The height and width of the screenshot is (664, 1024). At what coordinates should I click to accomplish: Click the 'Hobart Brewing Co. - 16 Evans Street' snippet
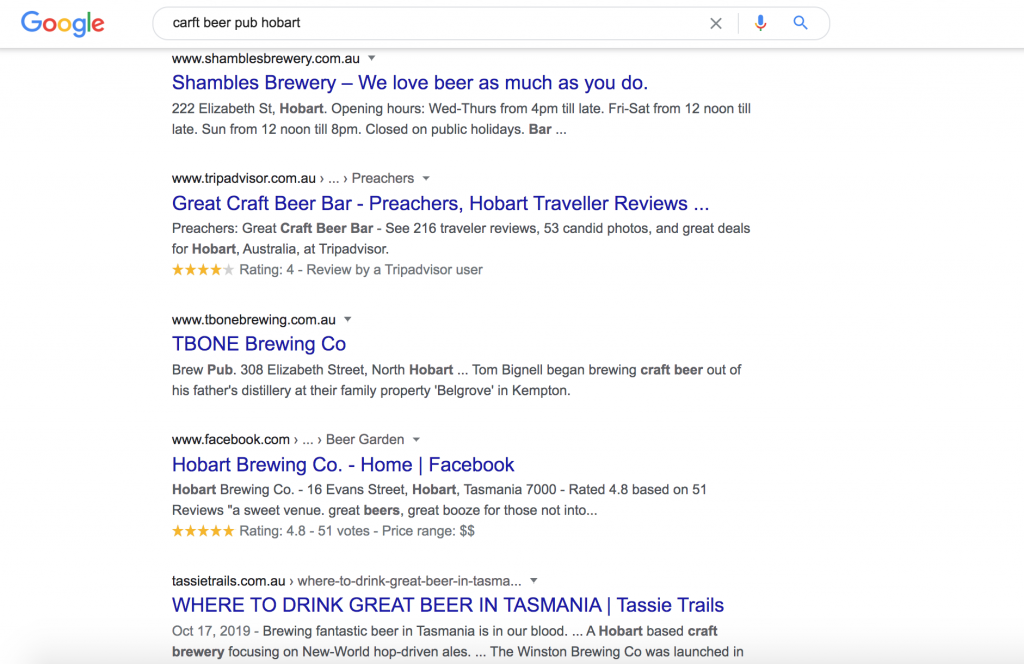tap(439, 499)
